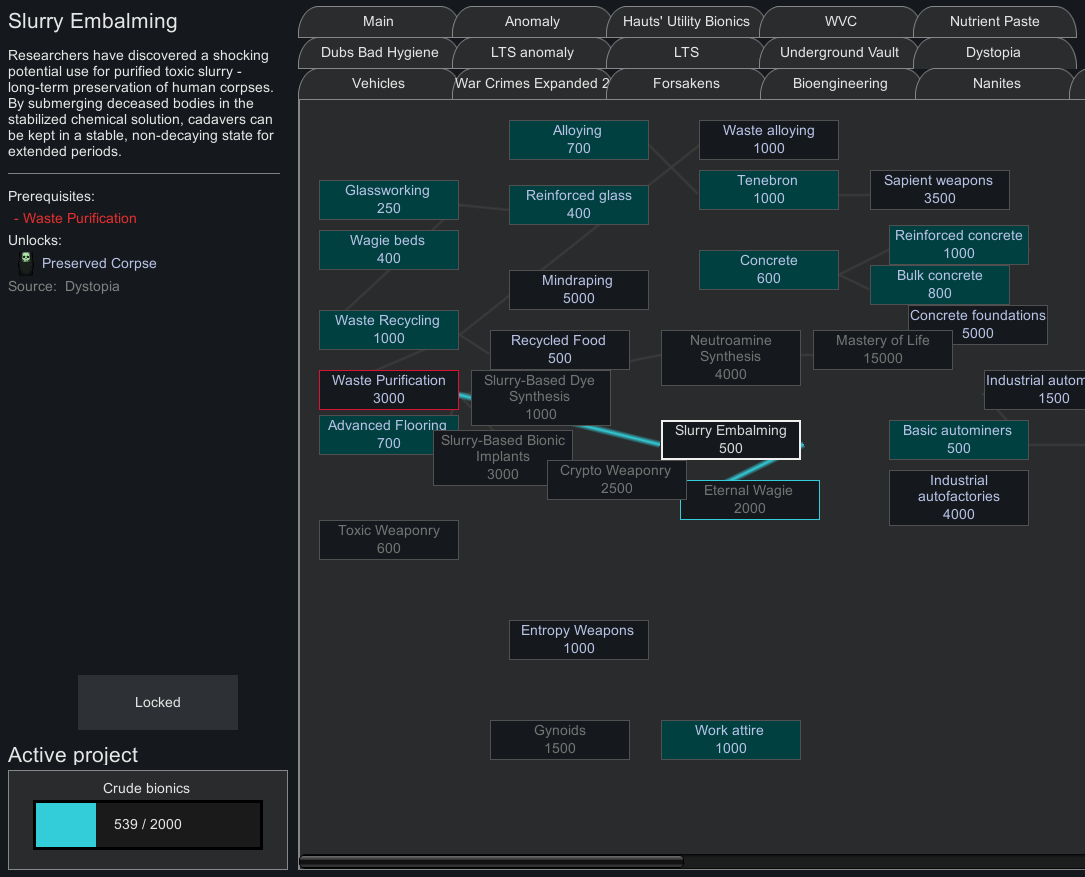The image size is (1085, 877).
Task: Select the Dystopia tab
Action: [x=993, y=53]
